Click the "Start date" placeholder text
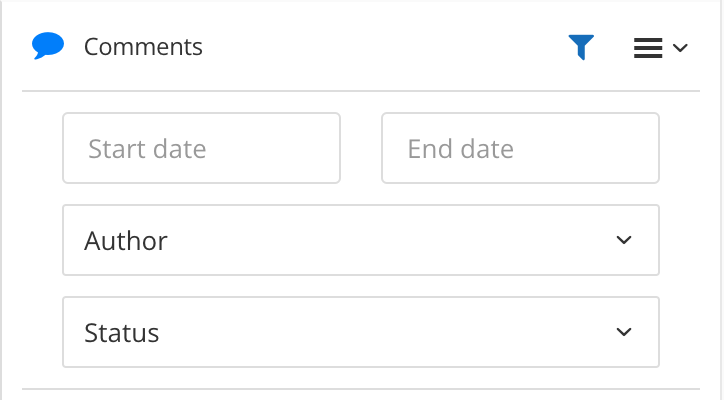Viewport: 724px width, 400px height. click(x=147, y=149)
